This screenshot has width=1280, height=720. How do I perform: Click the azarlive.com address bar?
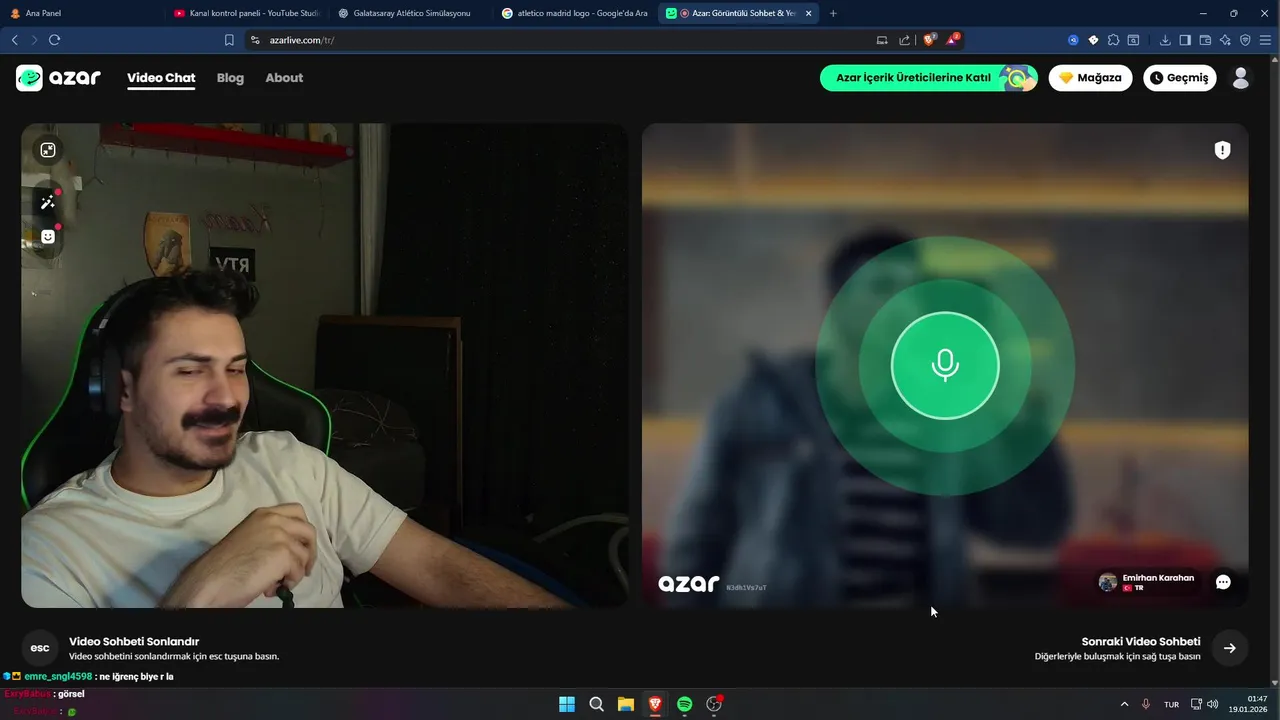pos(560,40)
